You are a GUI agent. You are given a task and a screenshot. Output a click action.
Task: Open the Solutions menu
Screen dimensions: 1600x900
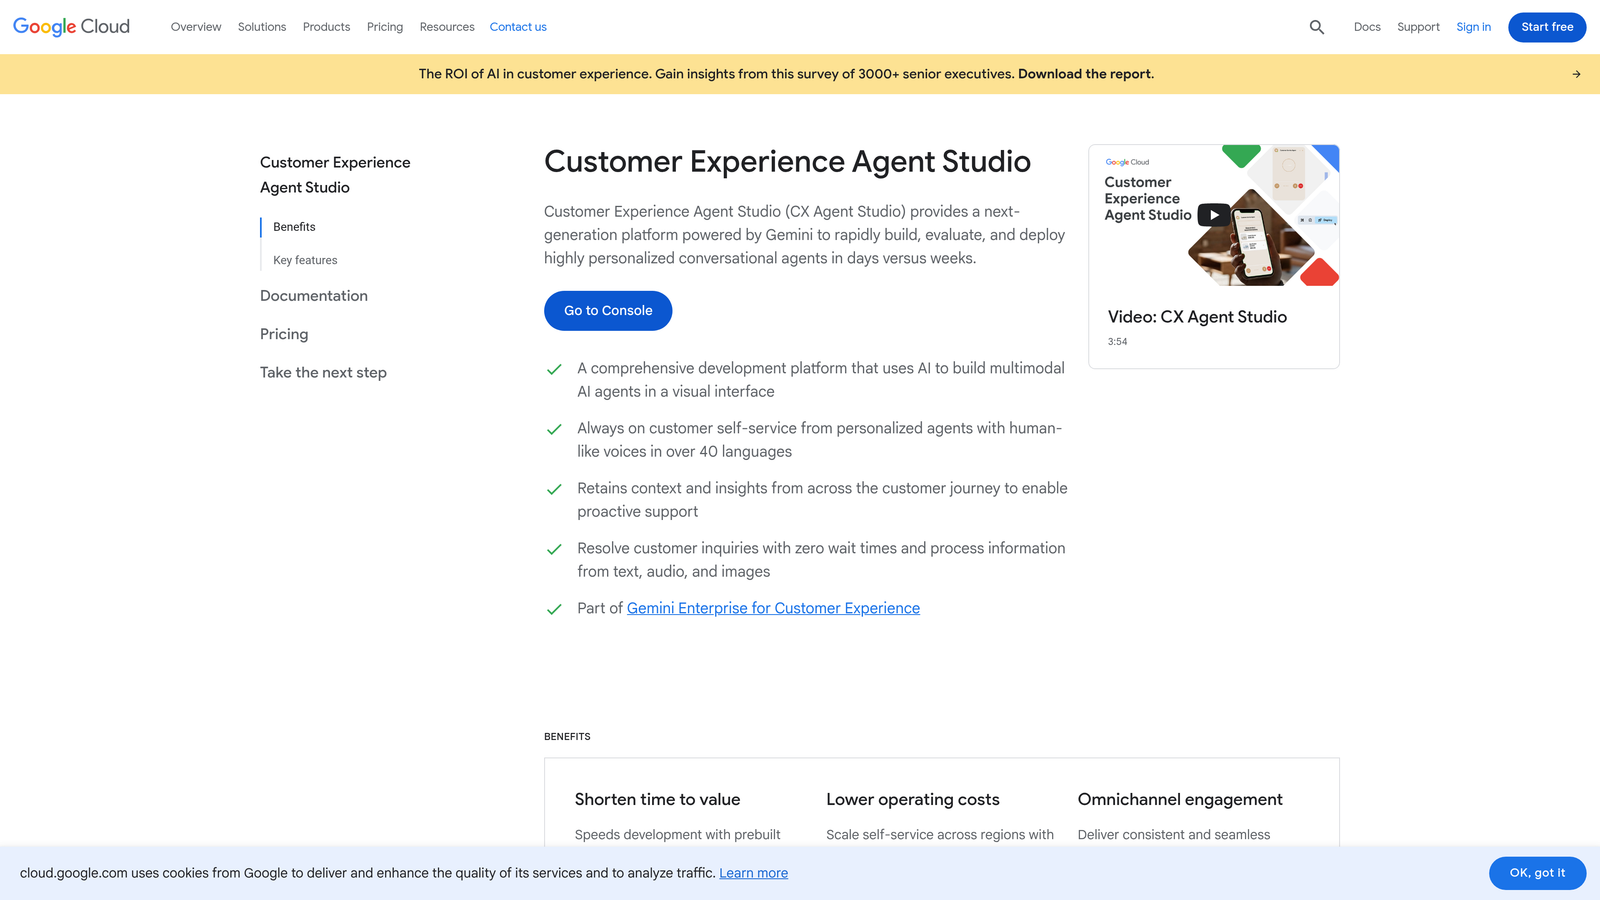coord(261,27)
